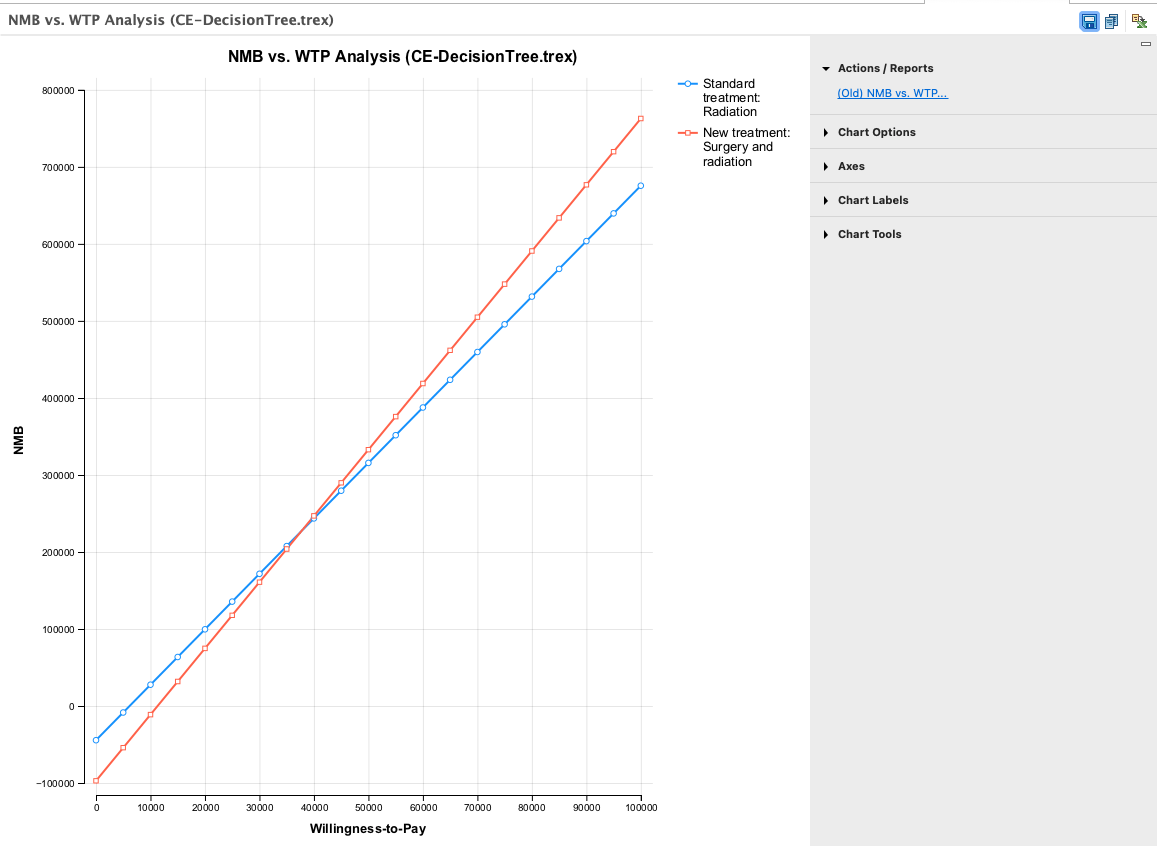Click the Actions / Reports header
This screenshot has width=1157, height=846.
(884, 68)
